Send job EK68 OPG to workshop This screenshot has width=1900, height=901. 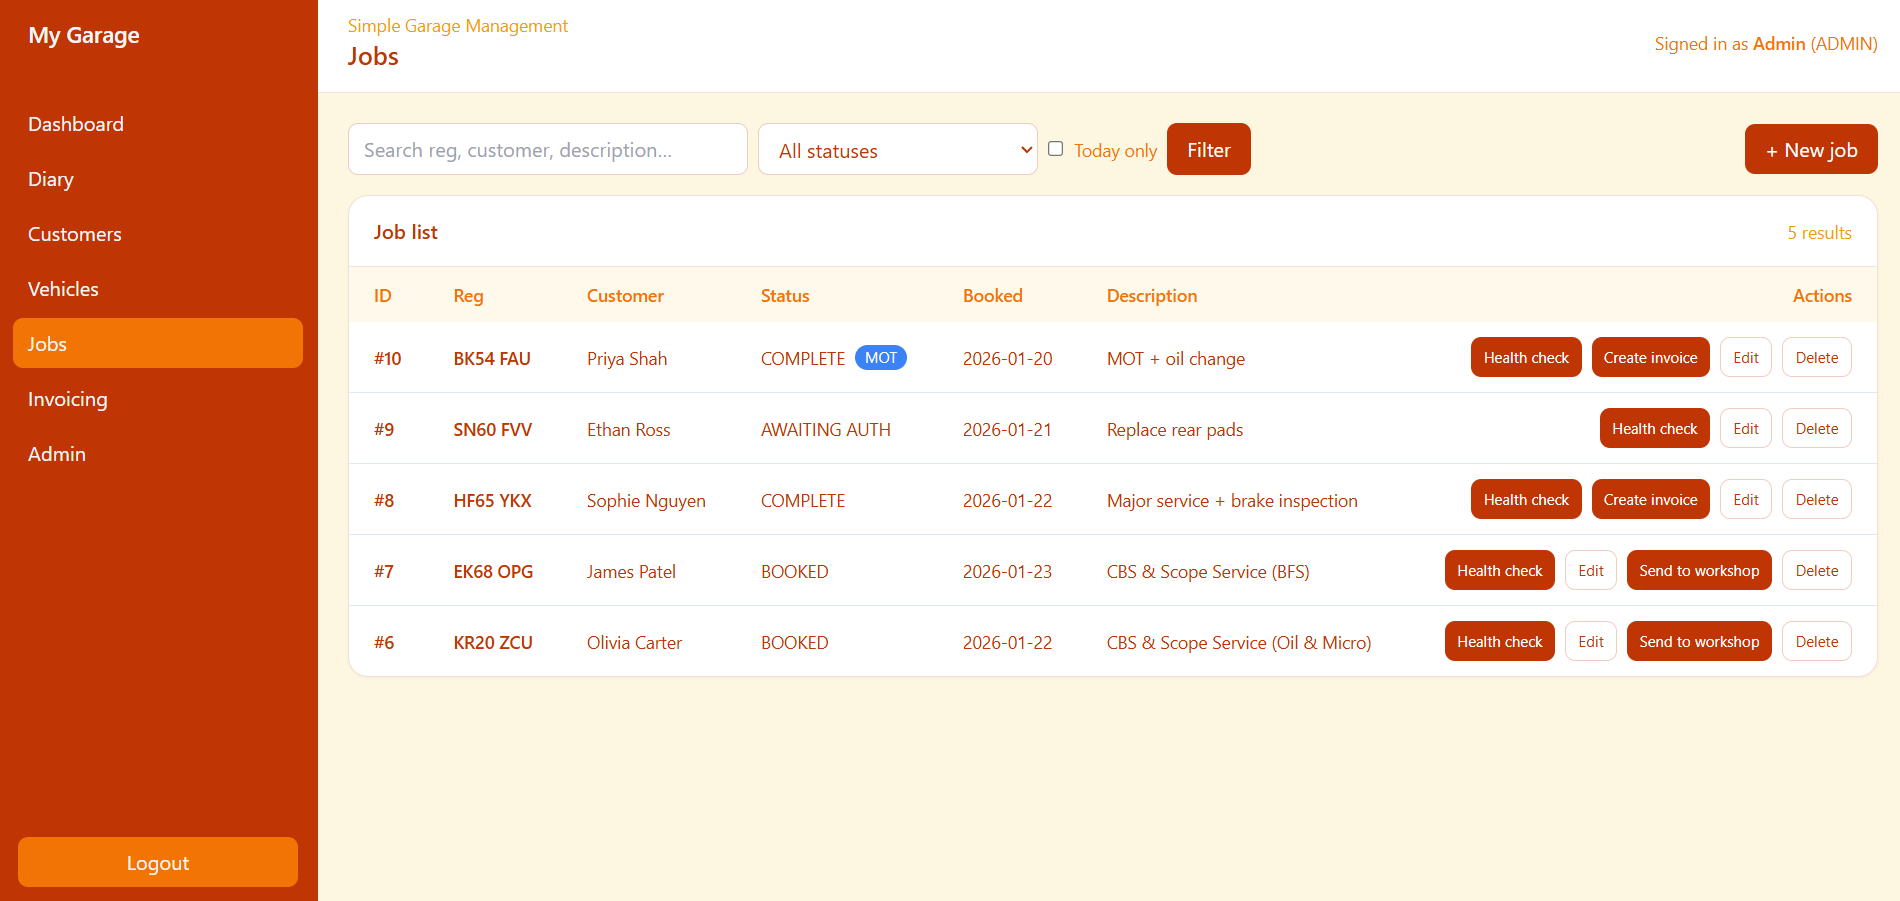coord(1698,571)
